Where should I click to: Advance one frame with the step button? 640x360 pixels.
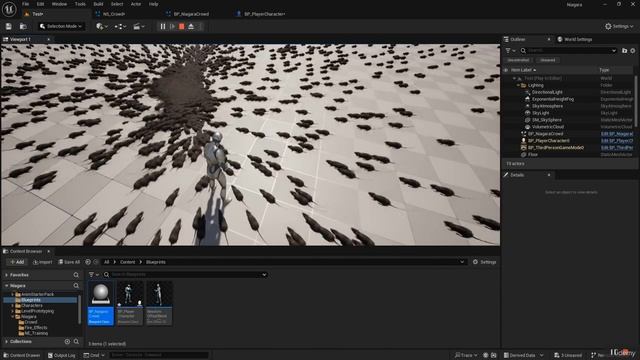[x=172, y=27]
